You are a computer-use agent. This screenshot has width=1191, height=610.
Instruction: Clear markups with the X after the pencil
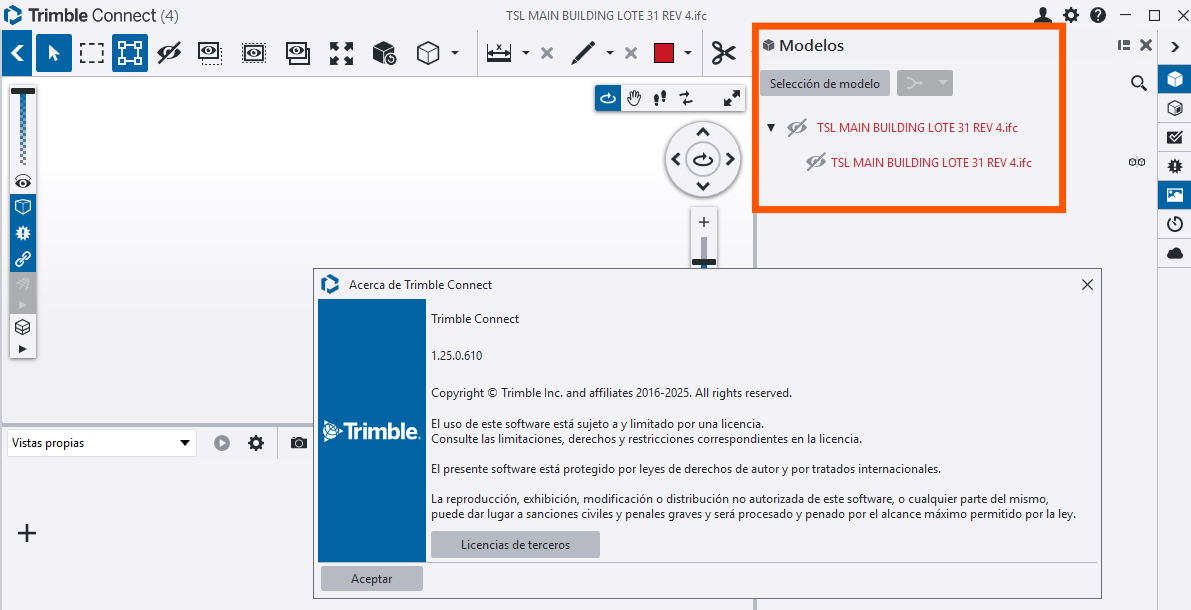630,53
